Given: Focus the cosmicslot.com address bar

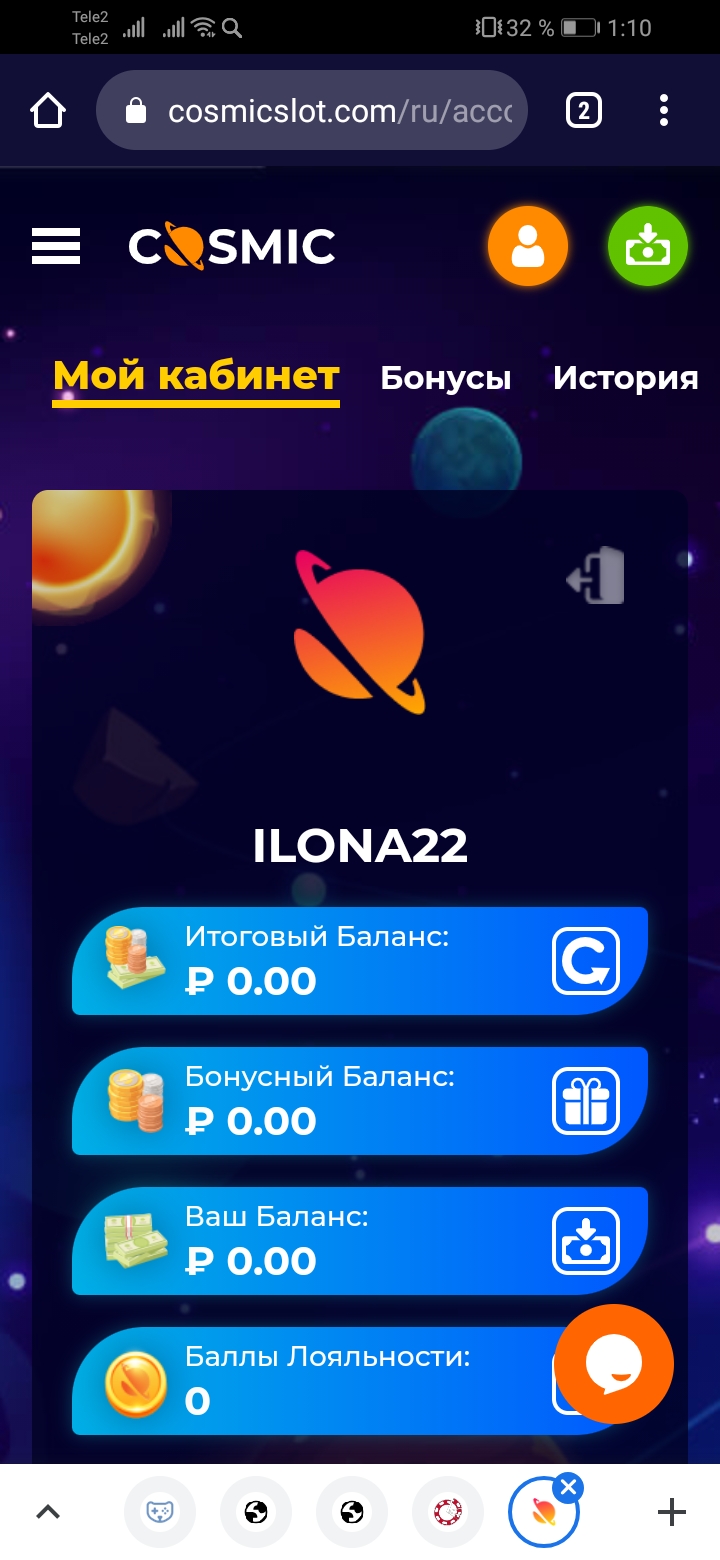Looking at the screenshot, I should (312, 111).
